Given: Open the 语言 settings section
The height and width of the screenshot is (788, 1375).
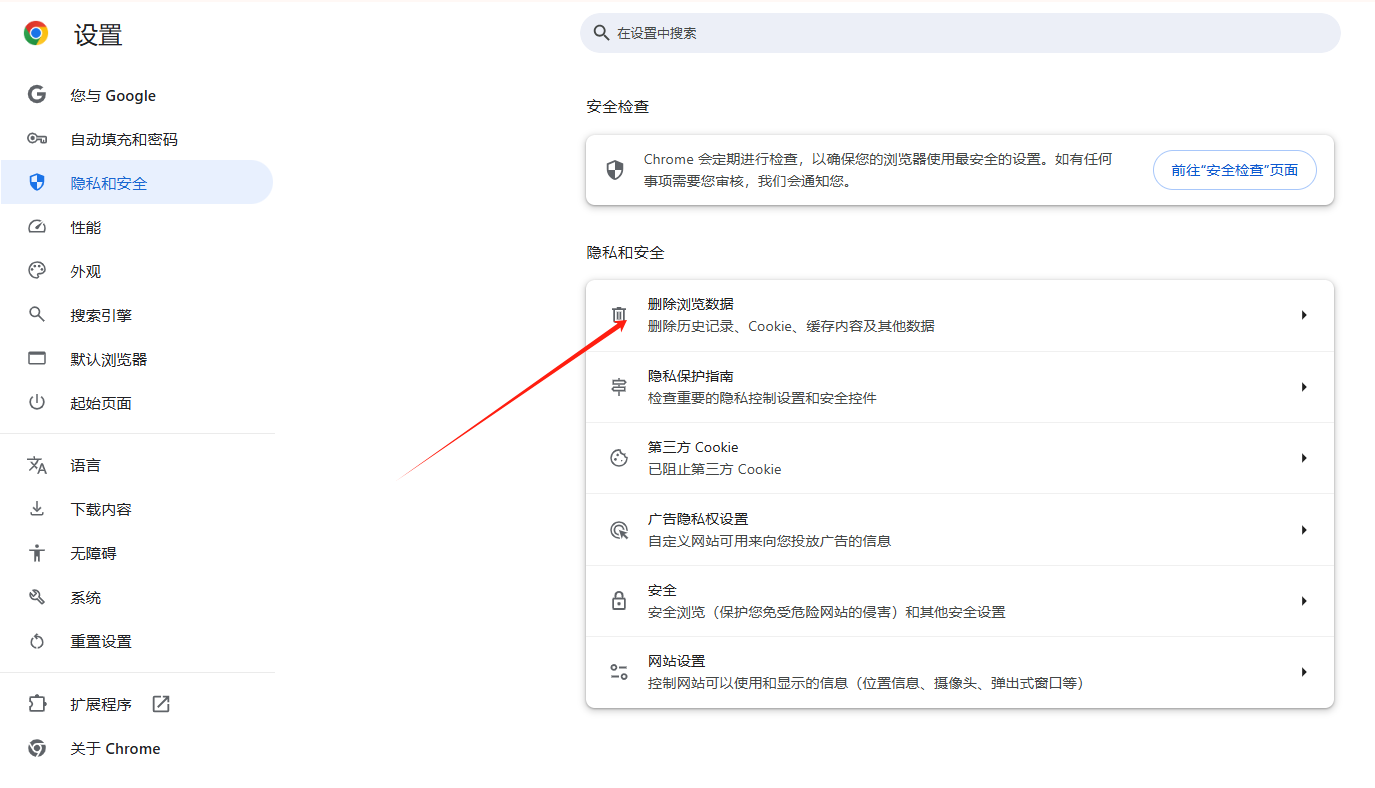Looking at the screenshot, I should coord(137,465).
